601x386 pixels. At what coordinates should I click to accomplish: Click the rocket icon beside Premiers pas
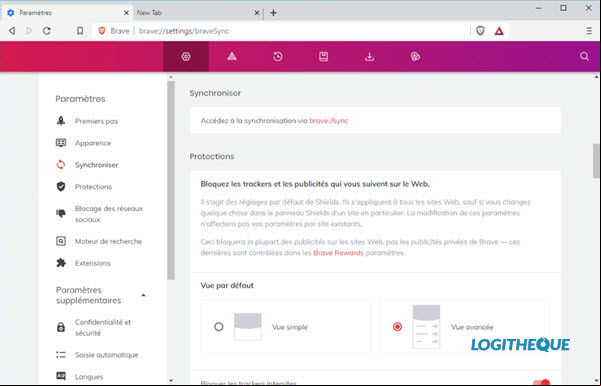coord(61,121)
